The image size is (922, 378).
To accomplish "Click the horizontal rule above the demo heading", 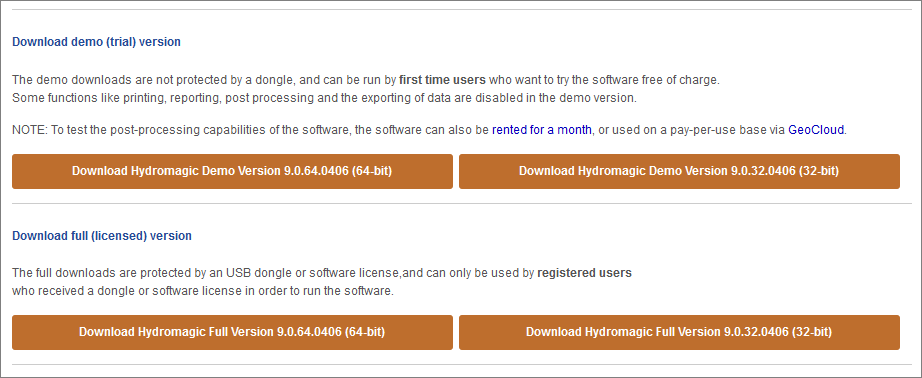I will tap(462, 10).
